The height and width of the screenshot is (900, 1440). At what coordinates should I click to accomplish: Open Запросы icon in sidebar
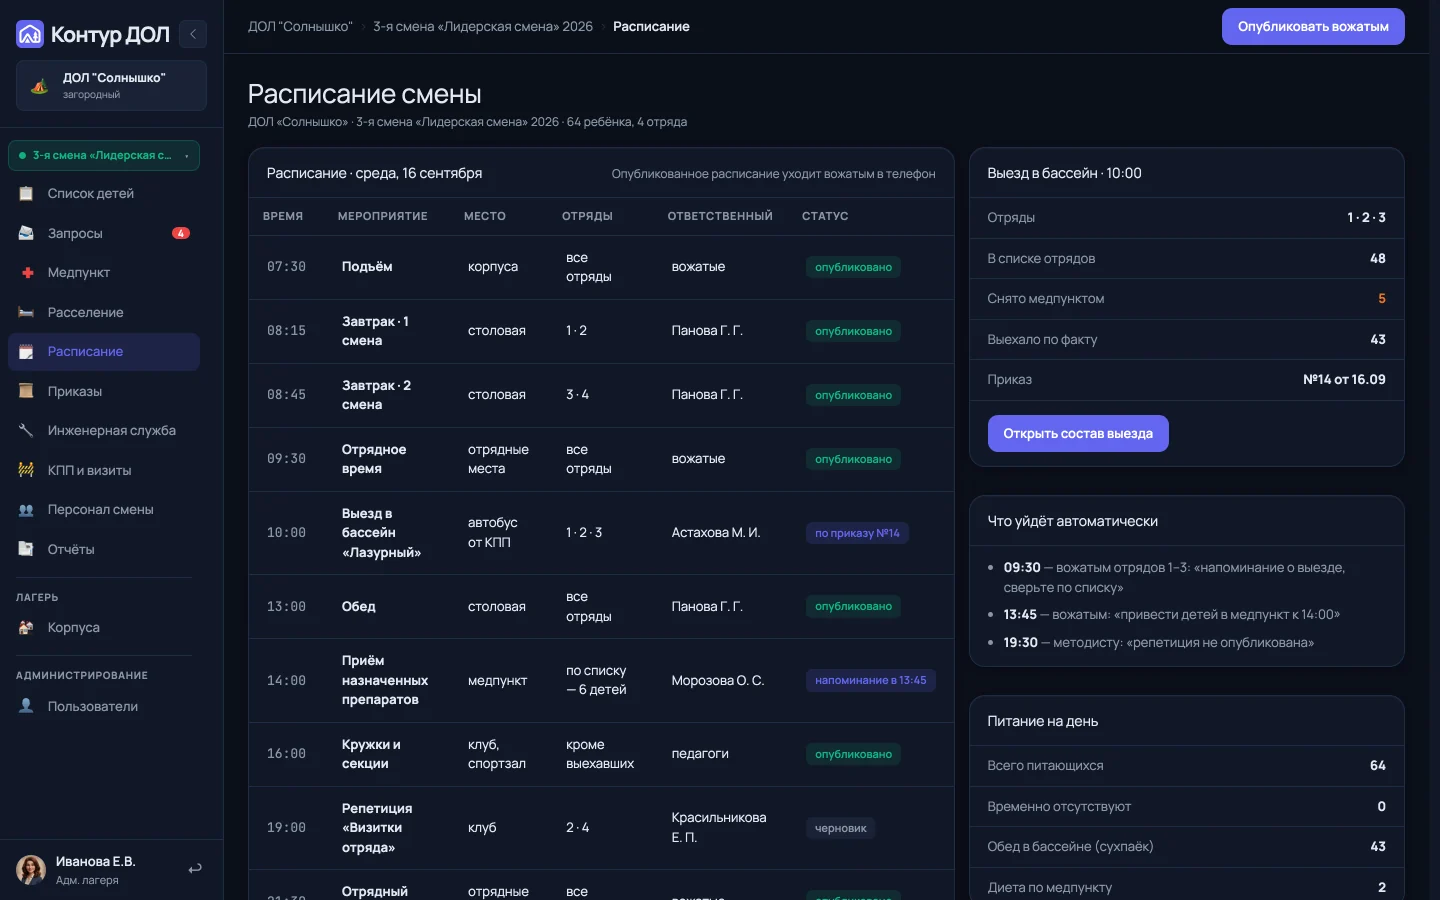26,233
